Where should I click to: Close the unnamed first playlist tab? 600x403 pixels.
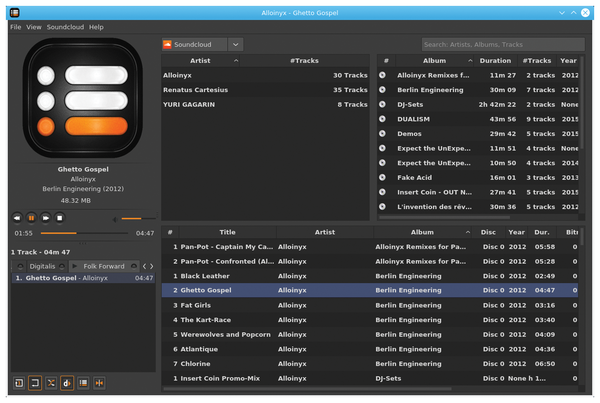21,266
